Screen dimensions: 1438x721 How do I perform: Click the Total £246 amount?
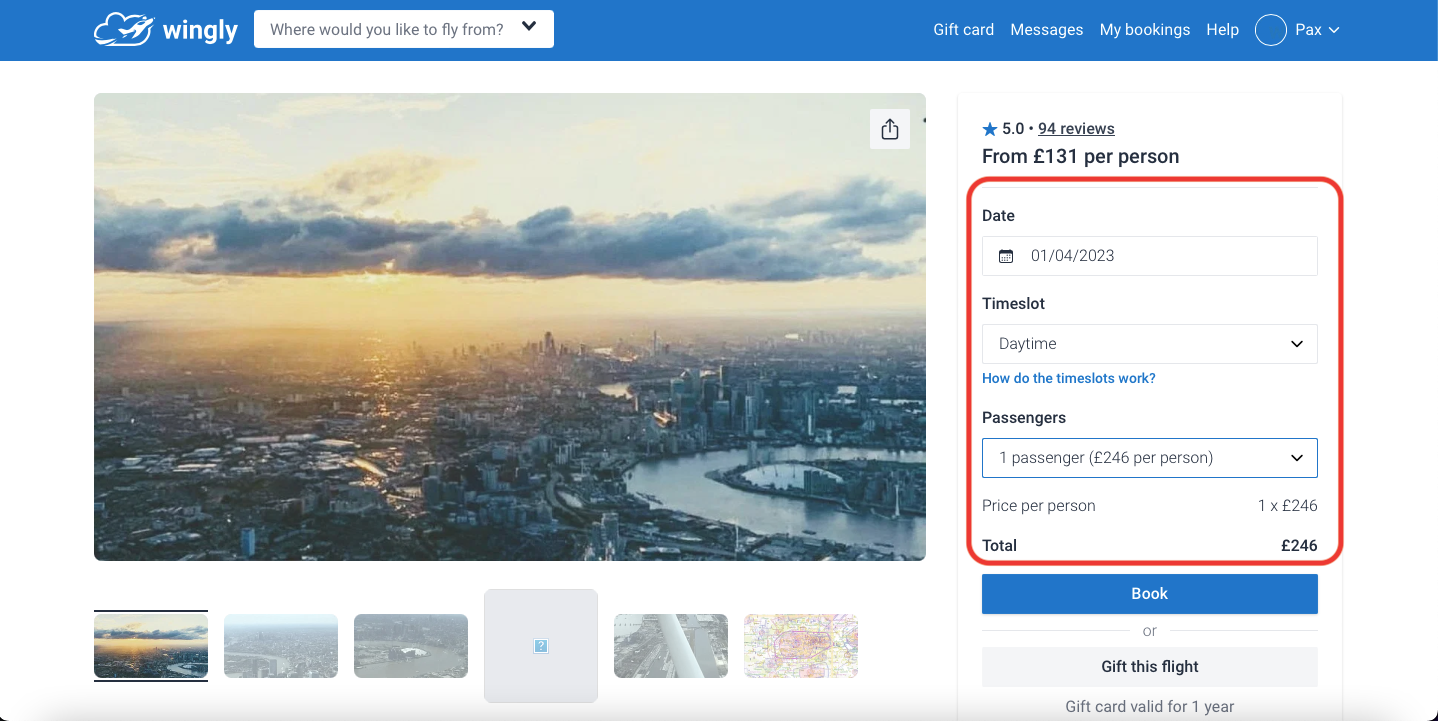point(1299,546)
